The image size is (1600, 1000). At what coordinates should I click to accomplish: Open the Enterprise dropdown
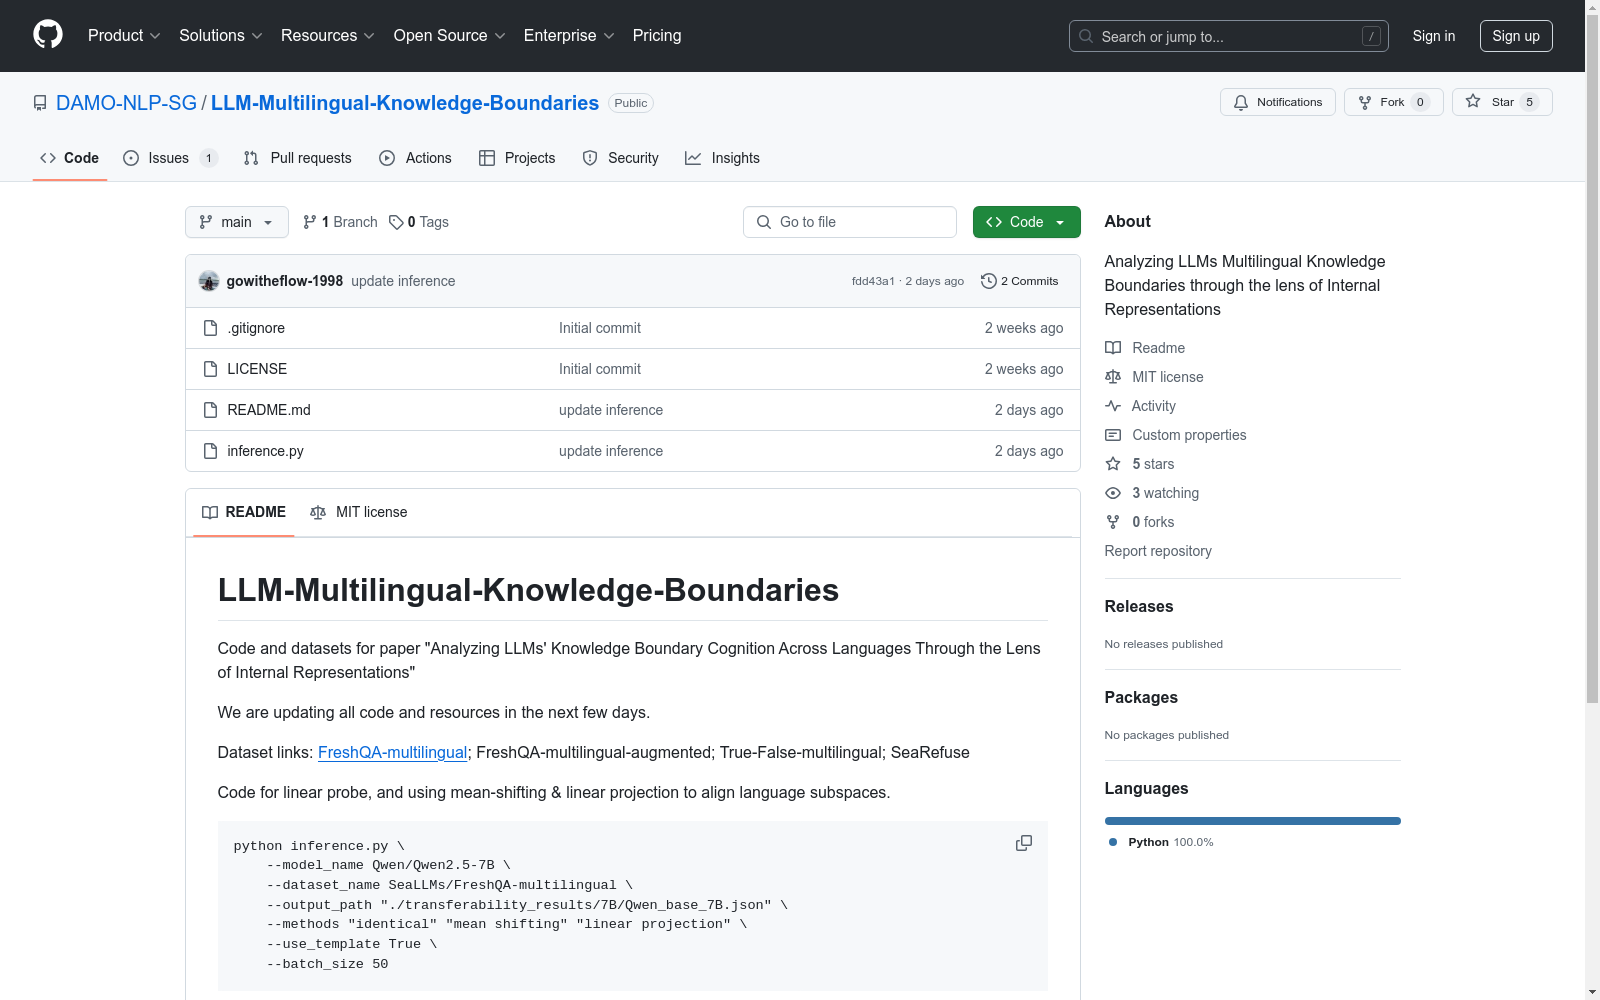click(x=569, y=36)
